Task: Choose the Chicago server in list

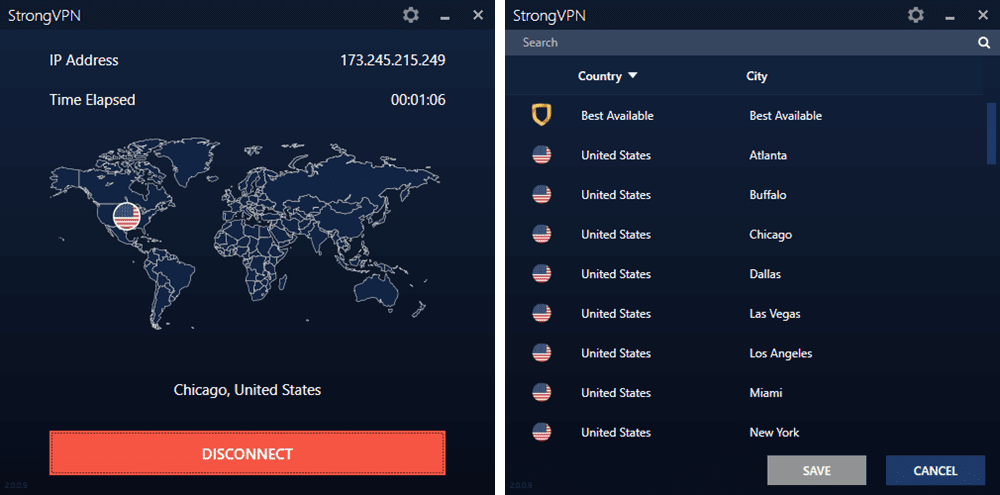Action: pos(744,234)
